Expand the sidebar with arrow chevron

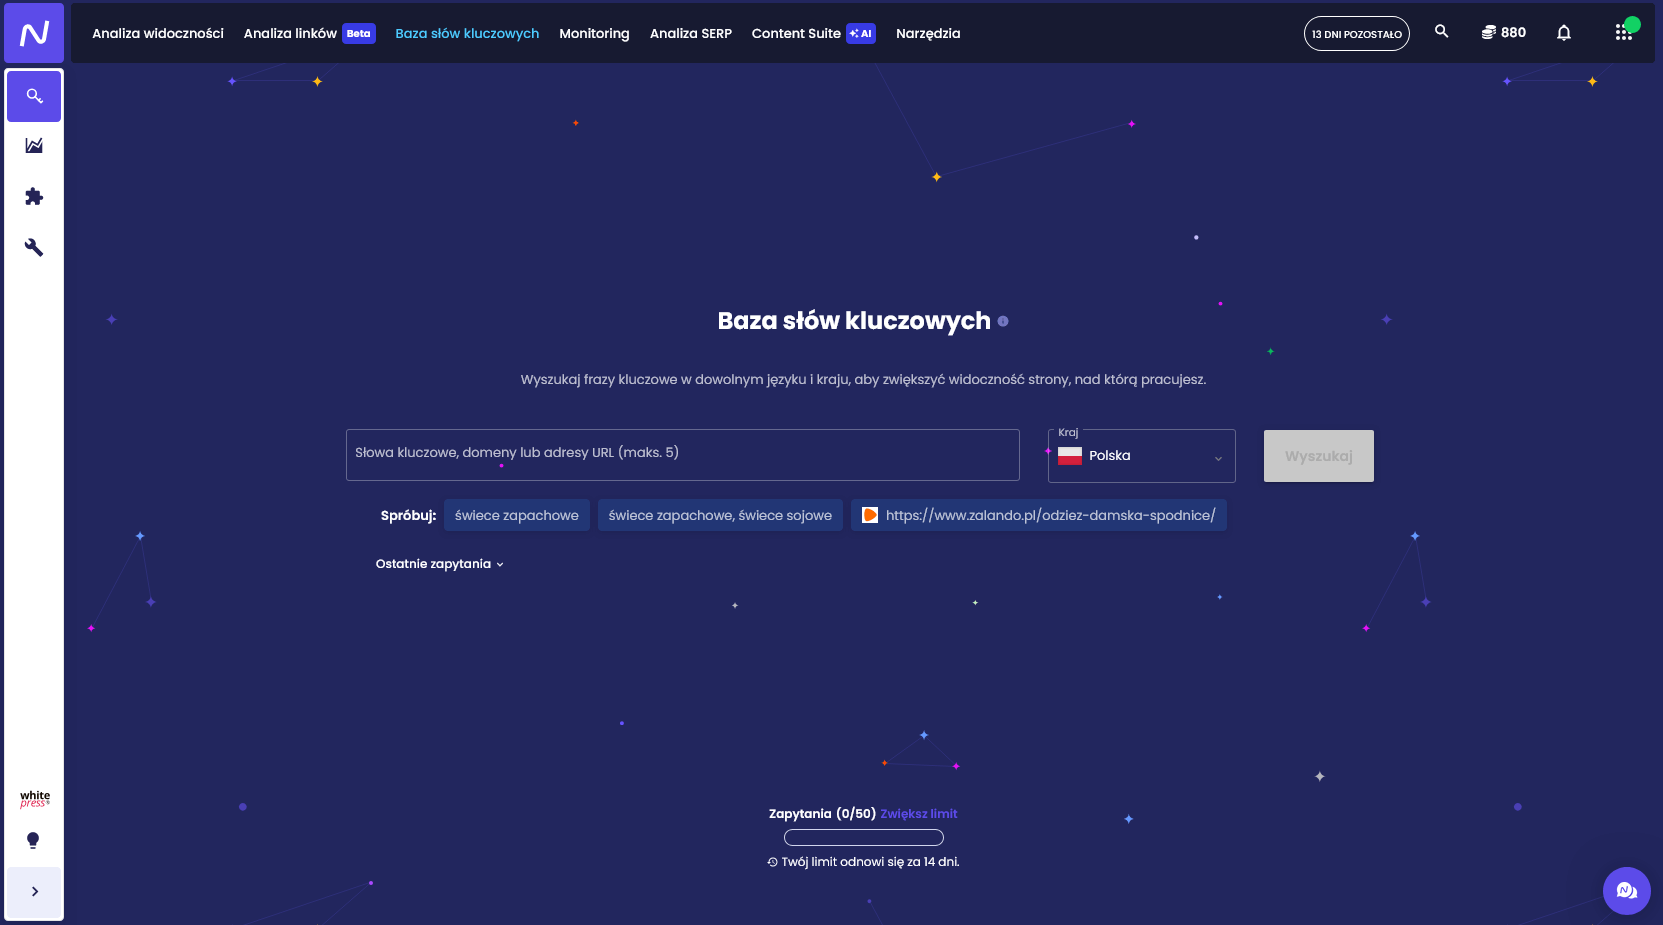[34, 891]
